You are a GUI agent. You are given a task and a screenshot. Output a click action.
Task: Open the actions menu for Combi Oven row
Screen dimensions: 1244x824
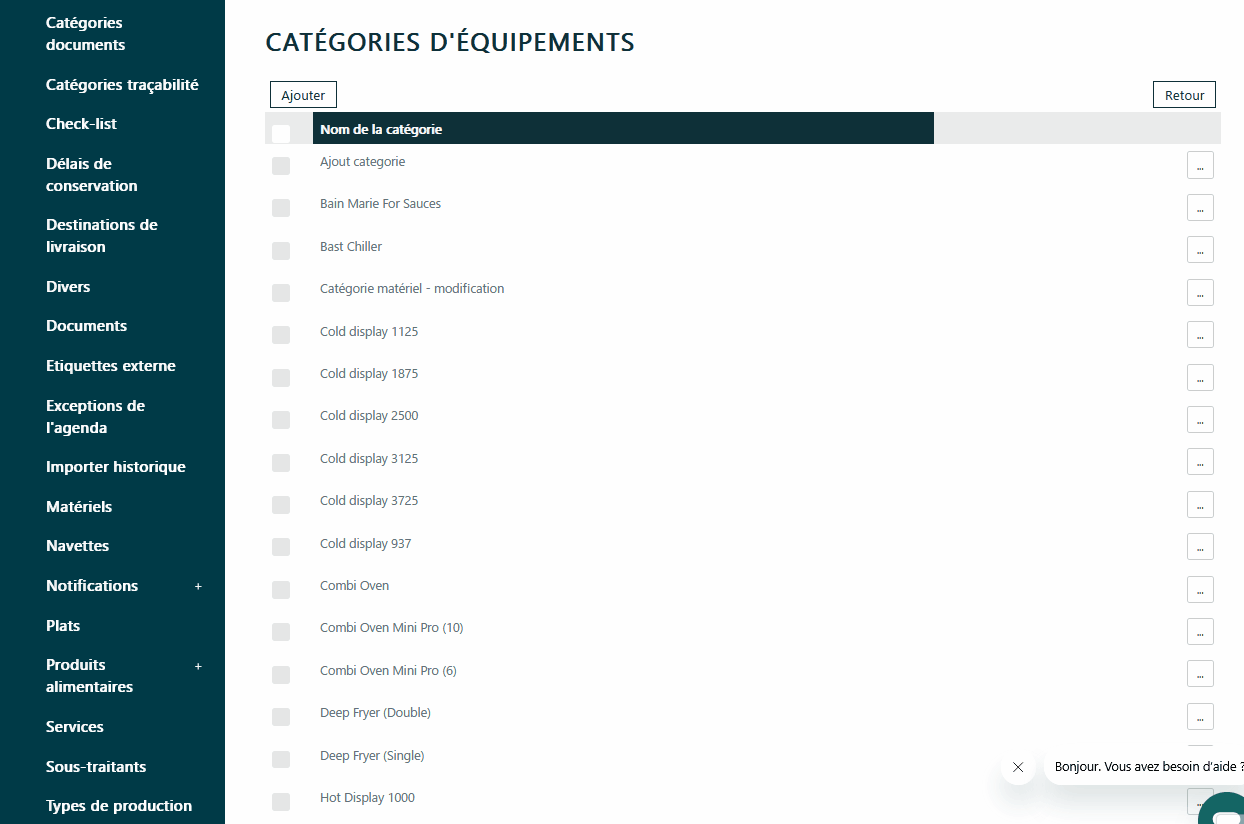point(1199,589)
